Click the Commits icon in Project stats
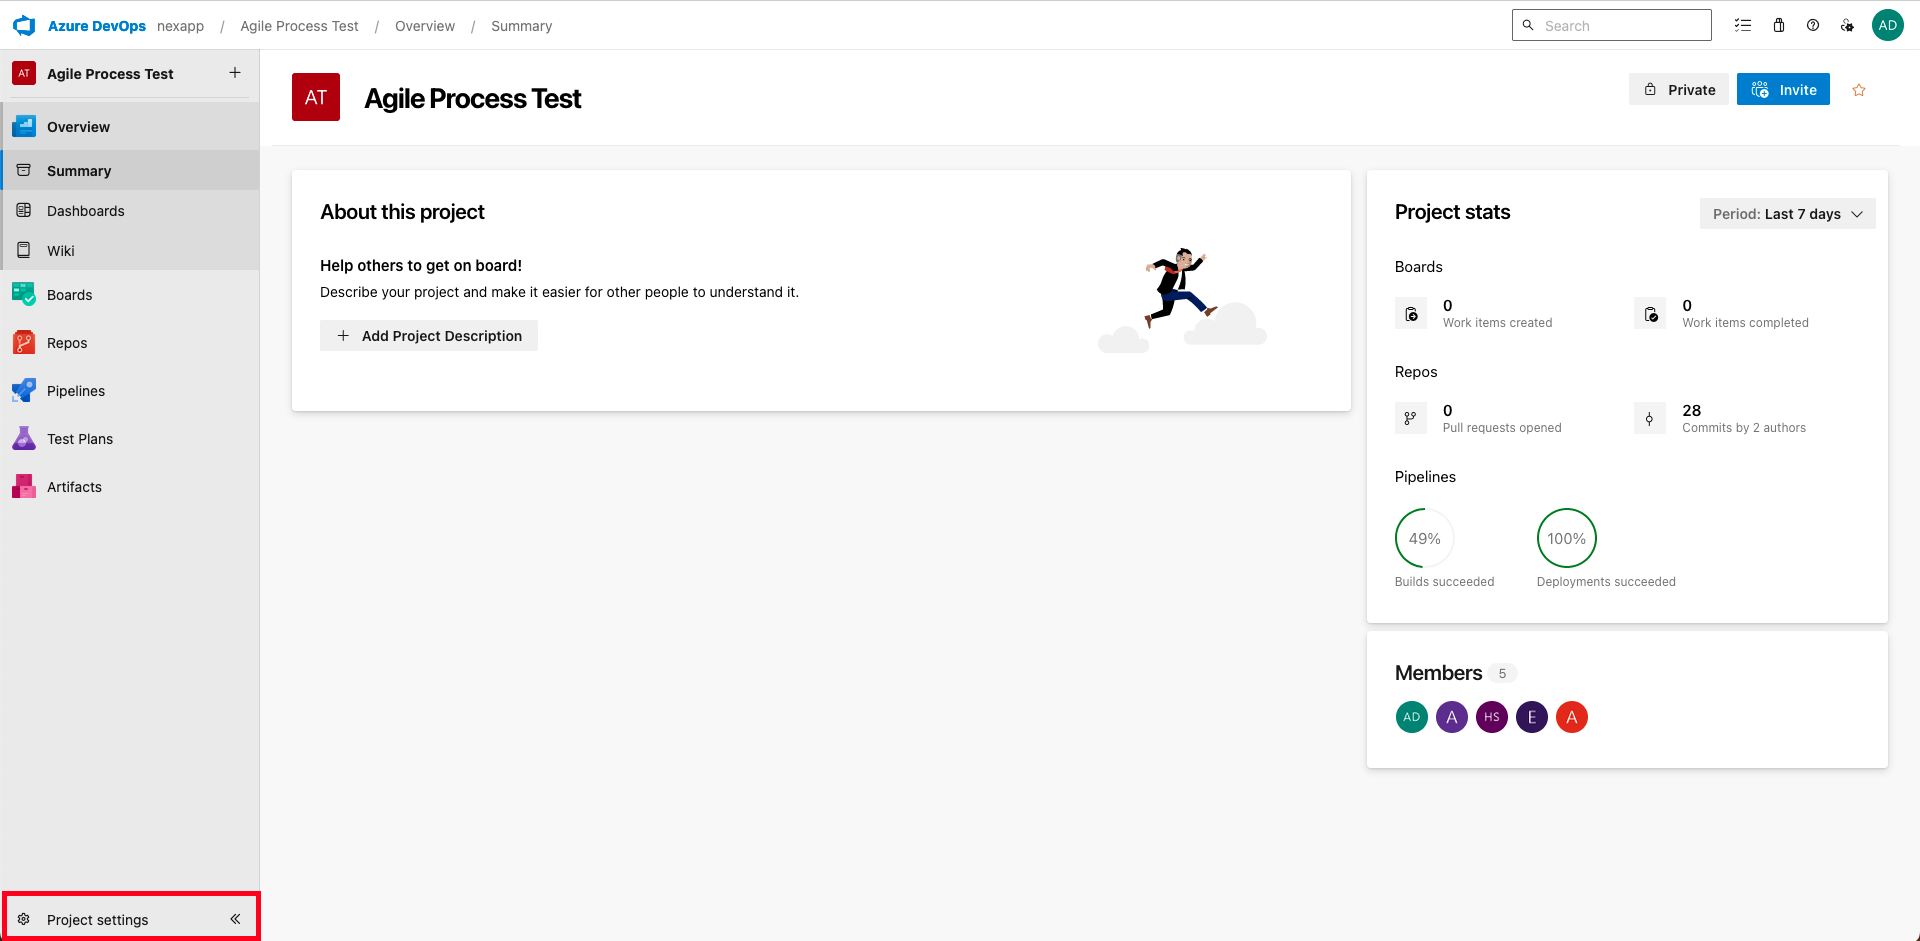The height and width of the screenshot is (941, 1920). pyautogui.click(x=1650, y=419)
